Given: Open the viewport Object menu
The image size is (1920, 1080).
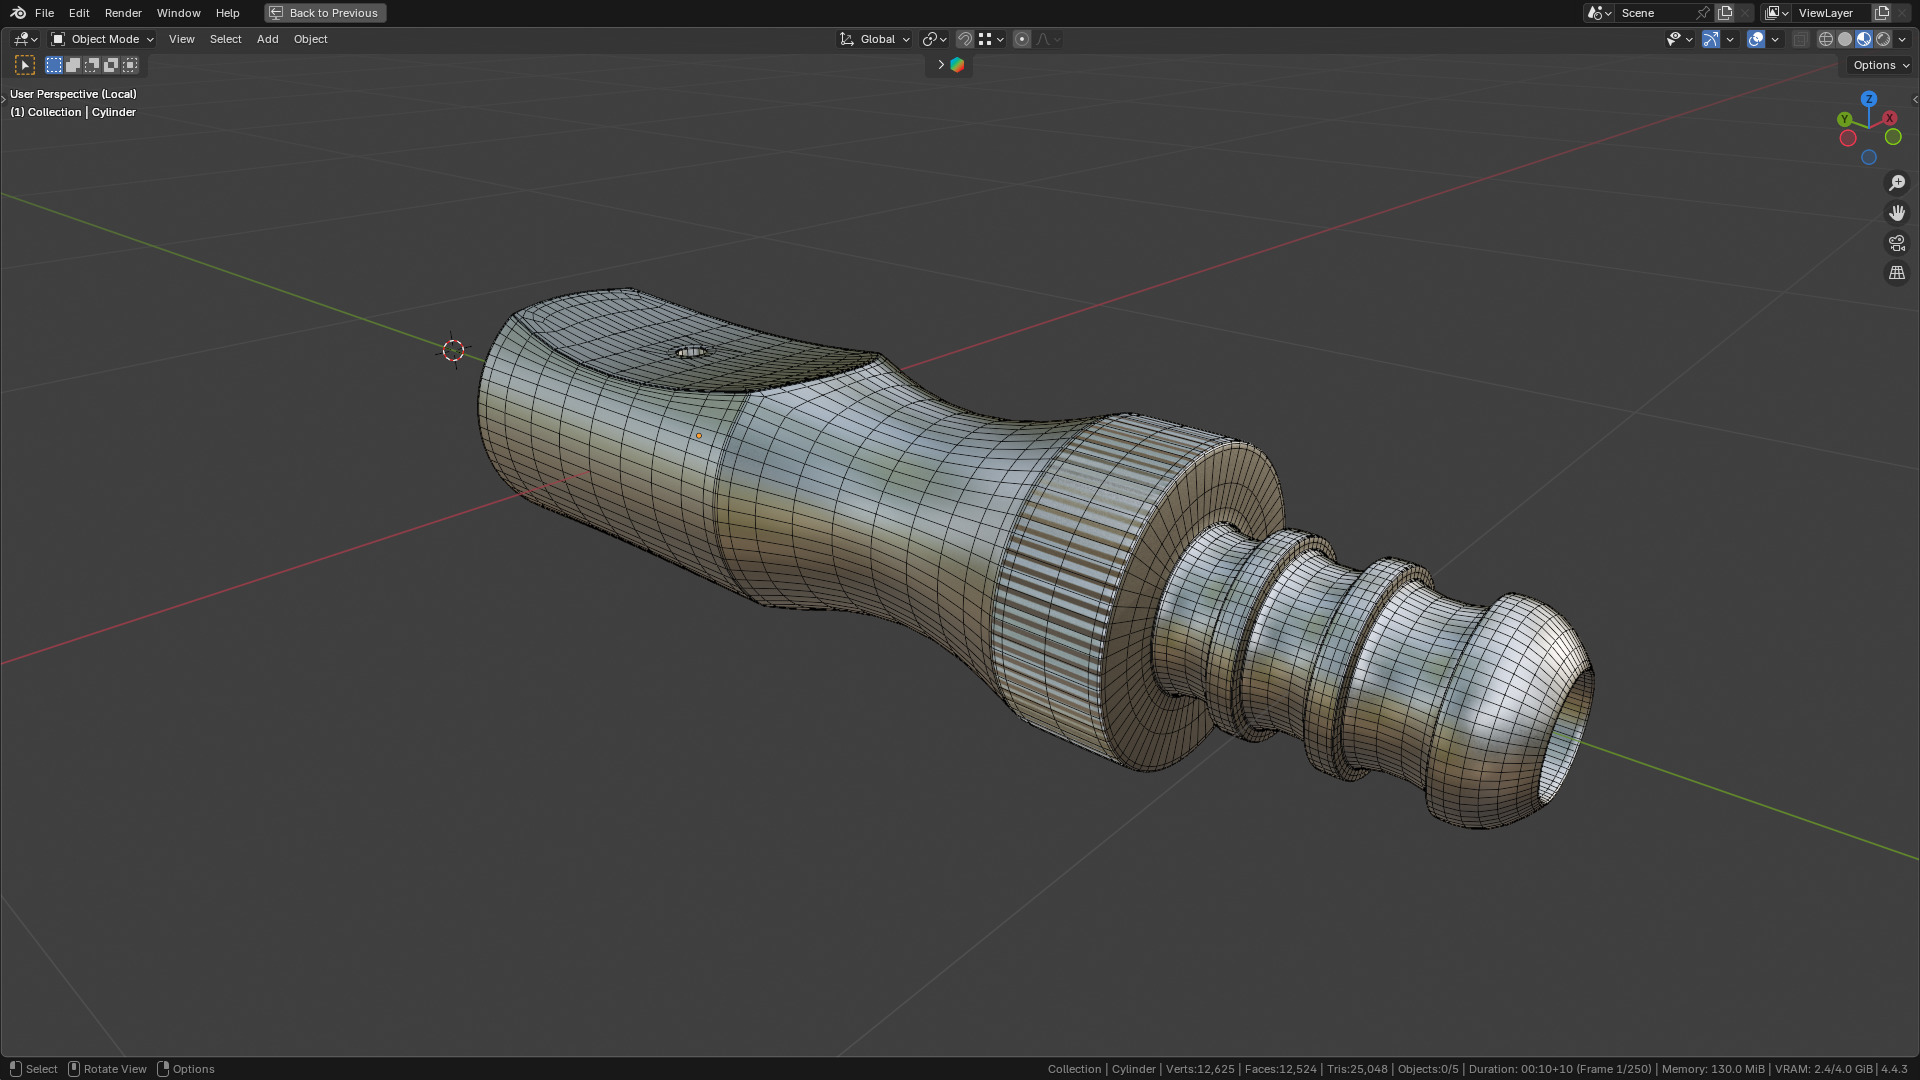Looking at the screenshot, I should (310, 39).
